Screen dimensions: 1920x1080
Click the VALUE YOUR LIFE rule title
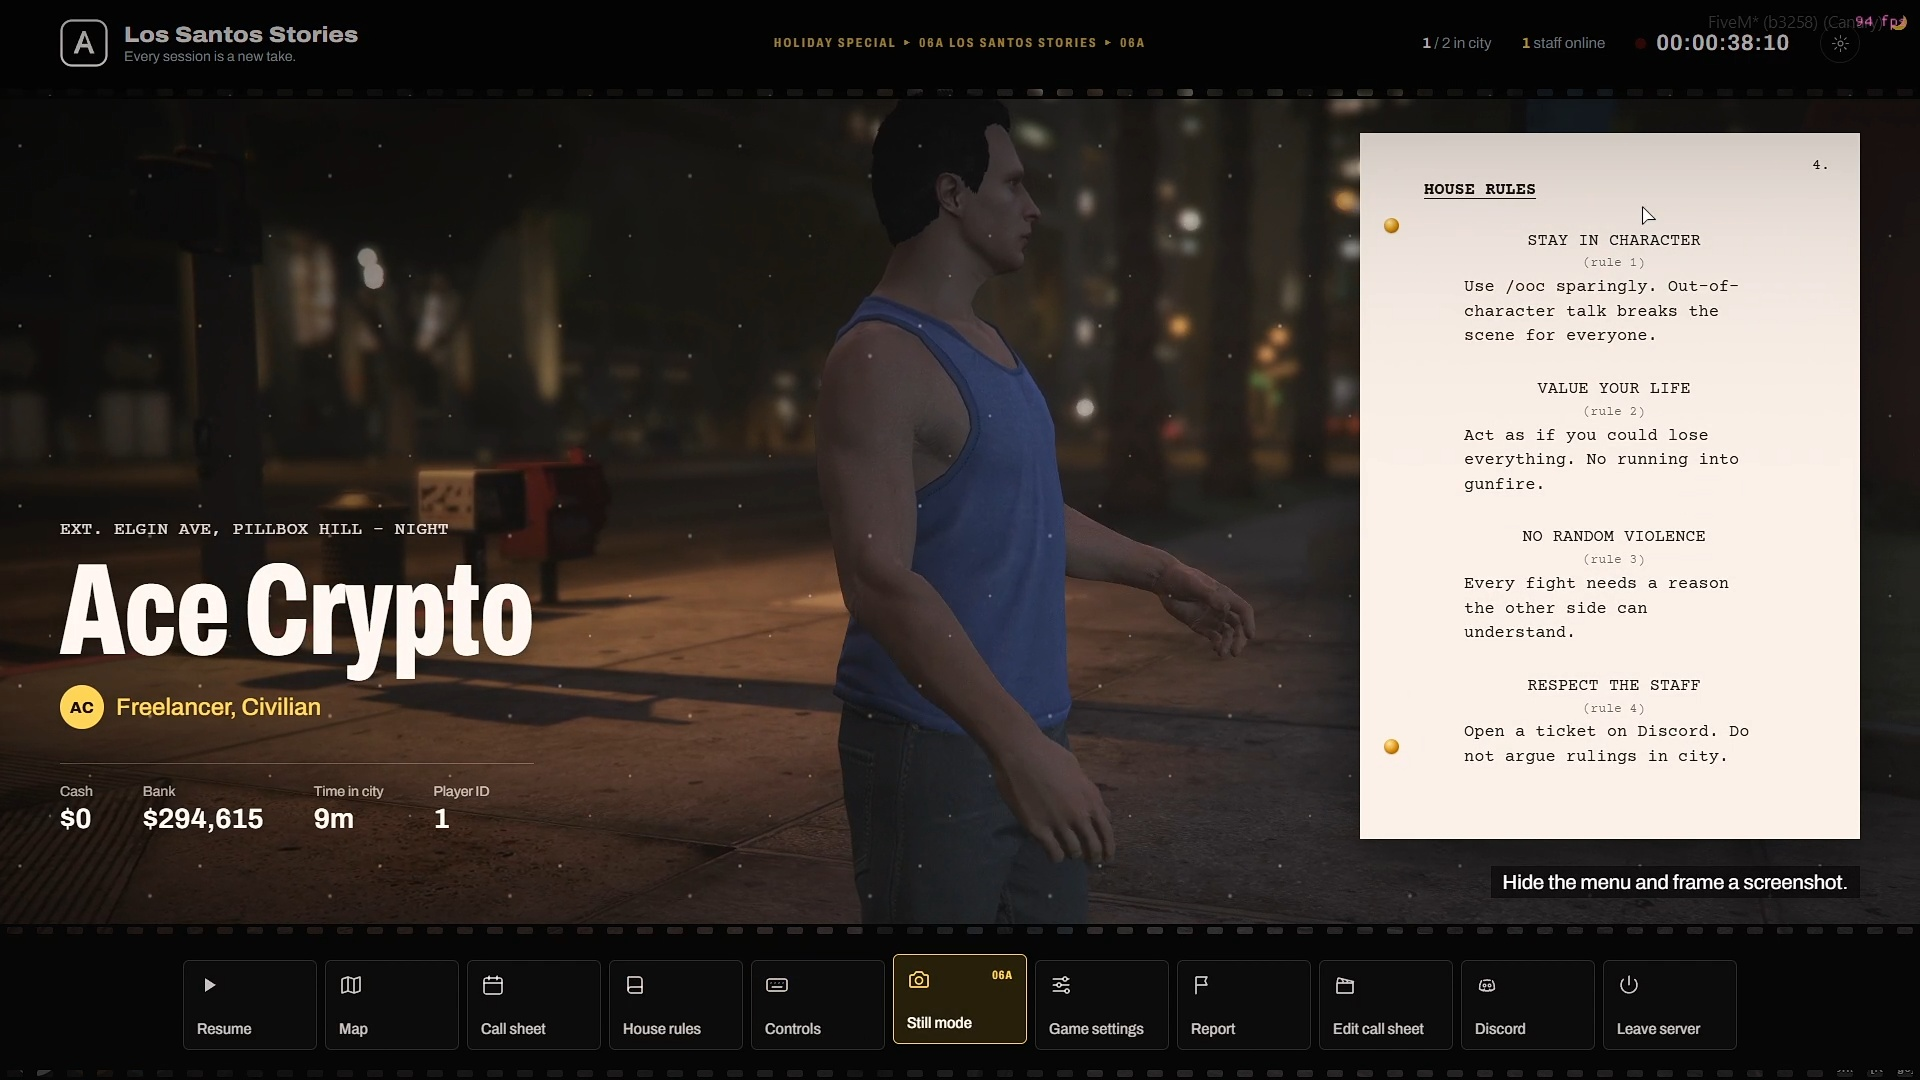(x=1613, y=388)
